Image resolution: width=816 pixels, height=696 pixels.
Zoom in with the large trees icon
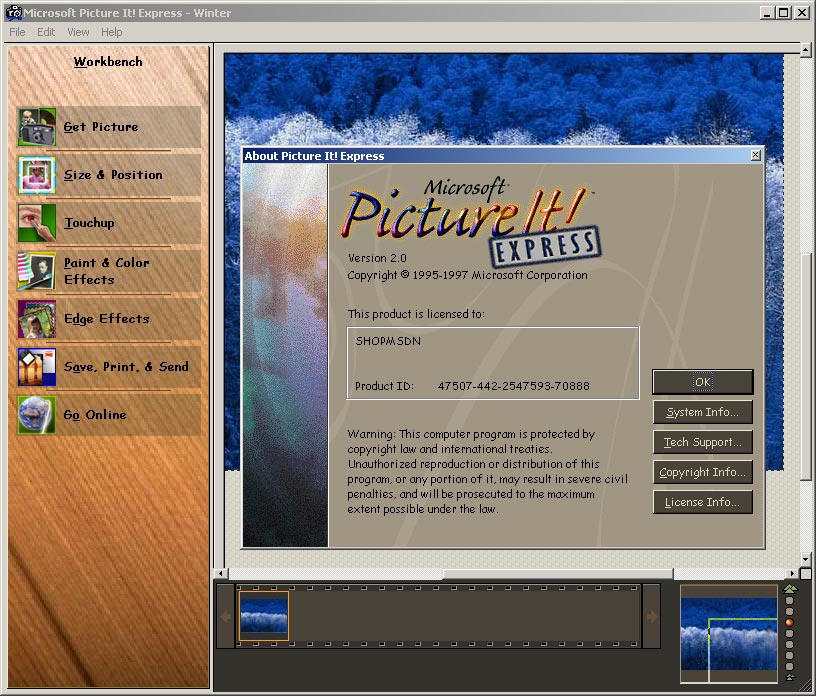pyautogui.click(x=790, y=589)
